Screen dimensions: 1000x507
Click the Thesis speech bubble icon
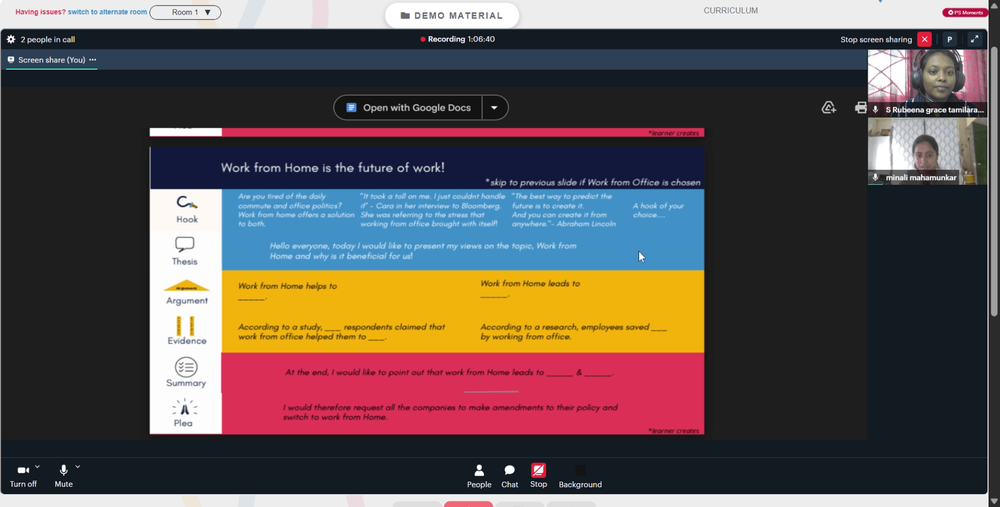(x=184, y=244)
